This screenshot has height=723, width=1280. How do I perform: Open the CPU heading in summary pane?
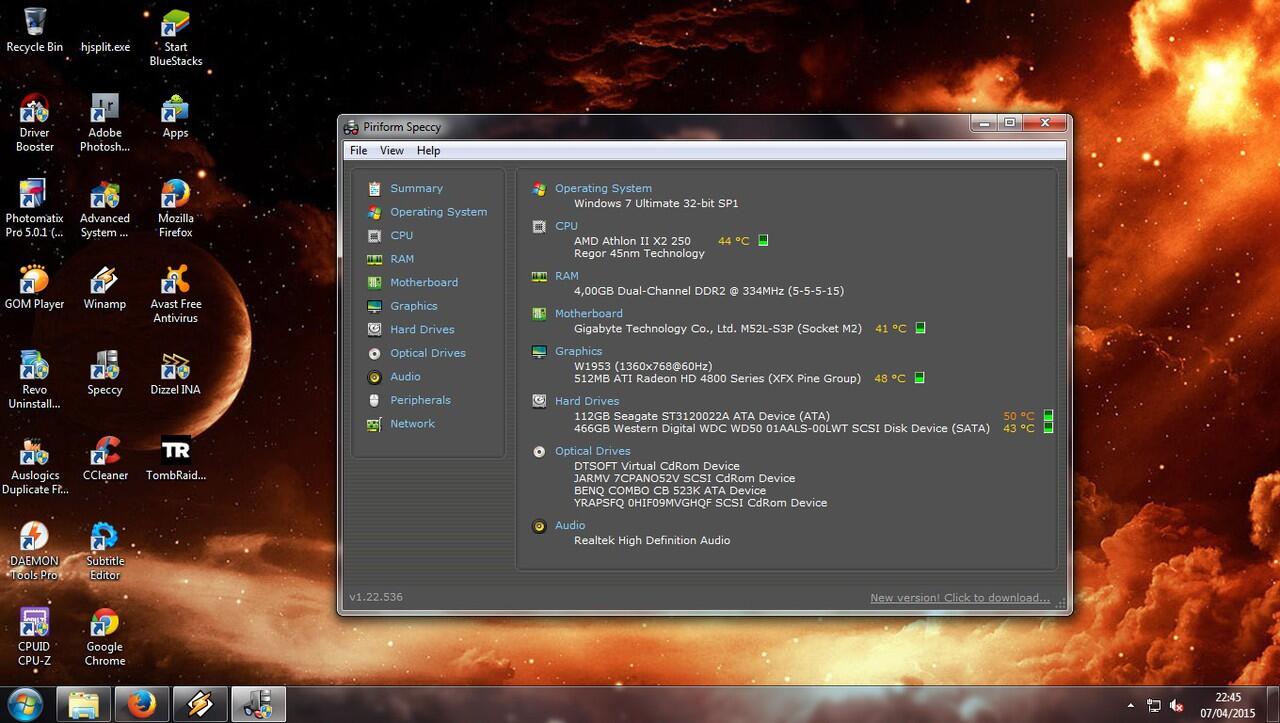pos(566,226)
